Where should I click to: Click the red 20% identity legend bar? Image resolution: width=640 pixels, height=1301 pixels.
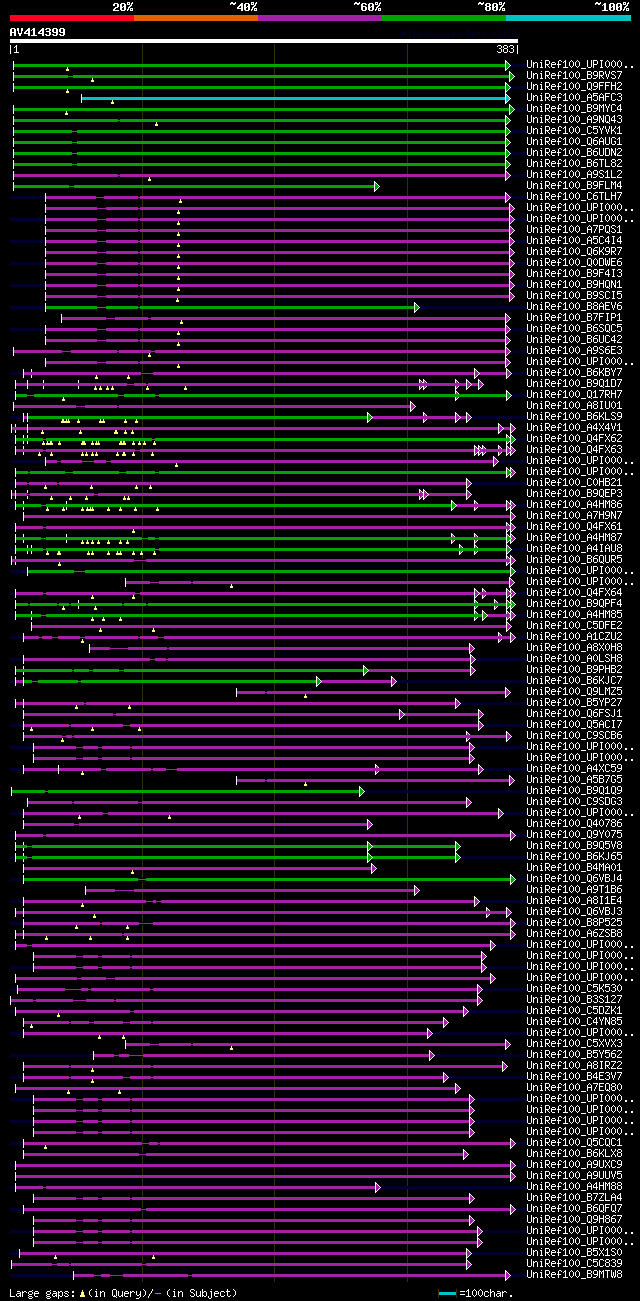pos(71,18)
